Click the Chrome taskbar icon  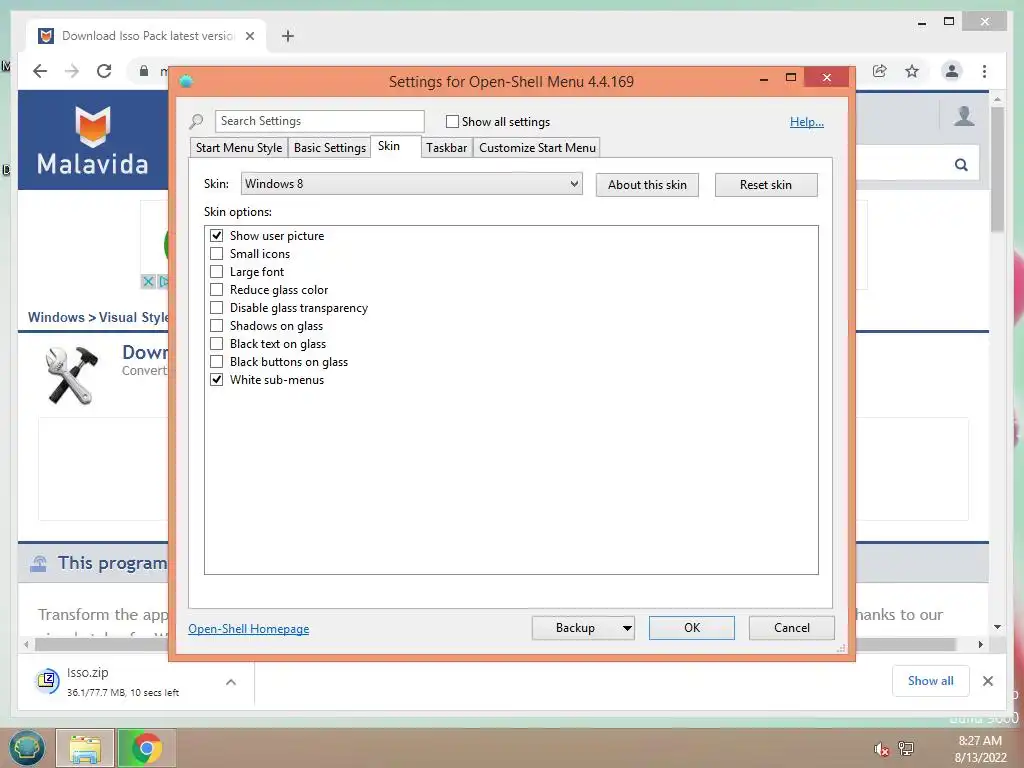coord(146,748)
